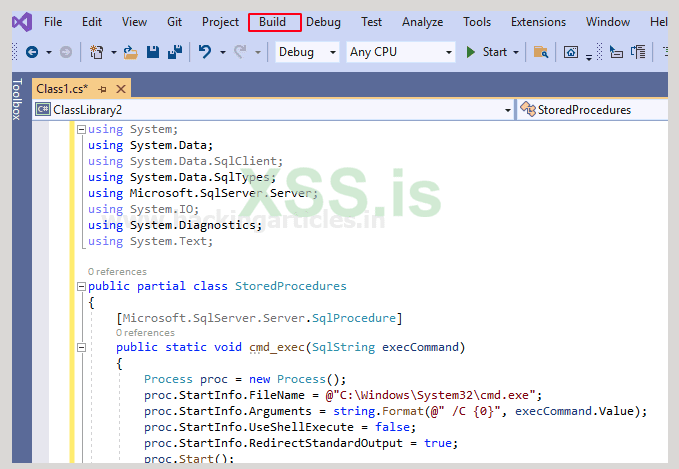Open the Edit menu

tap(92, 22)
